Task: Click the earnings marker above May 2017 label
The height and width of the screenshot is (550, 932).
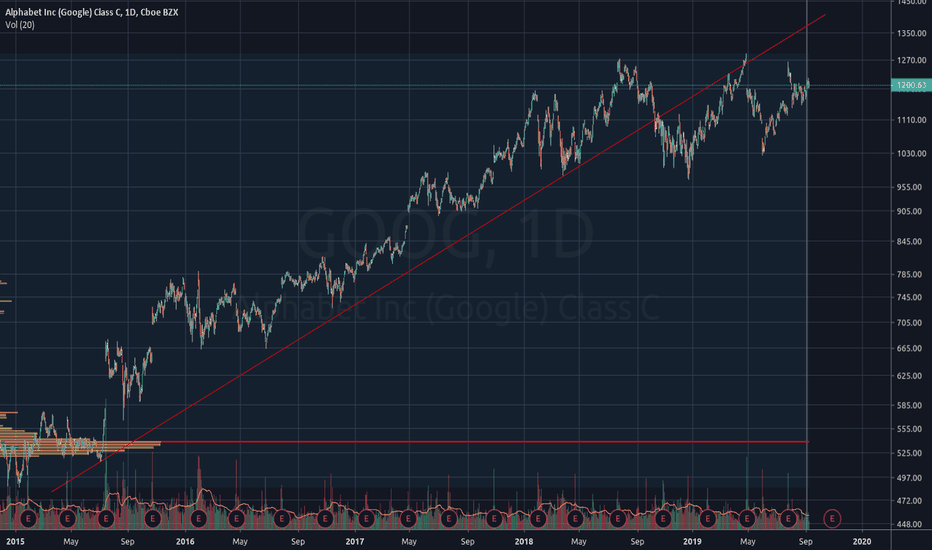Action: coord(408,519)
